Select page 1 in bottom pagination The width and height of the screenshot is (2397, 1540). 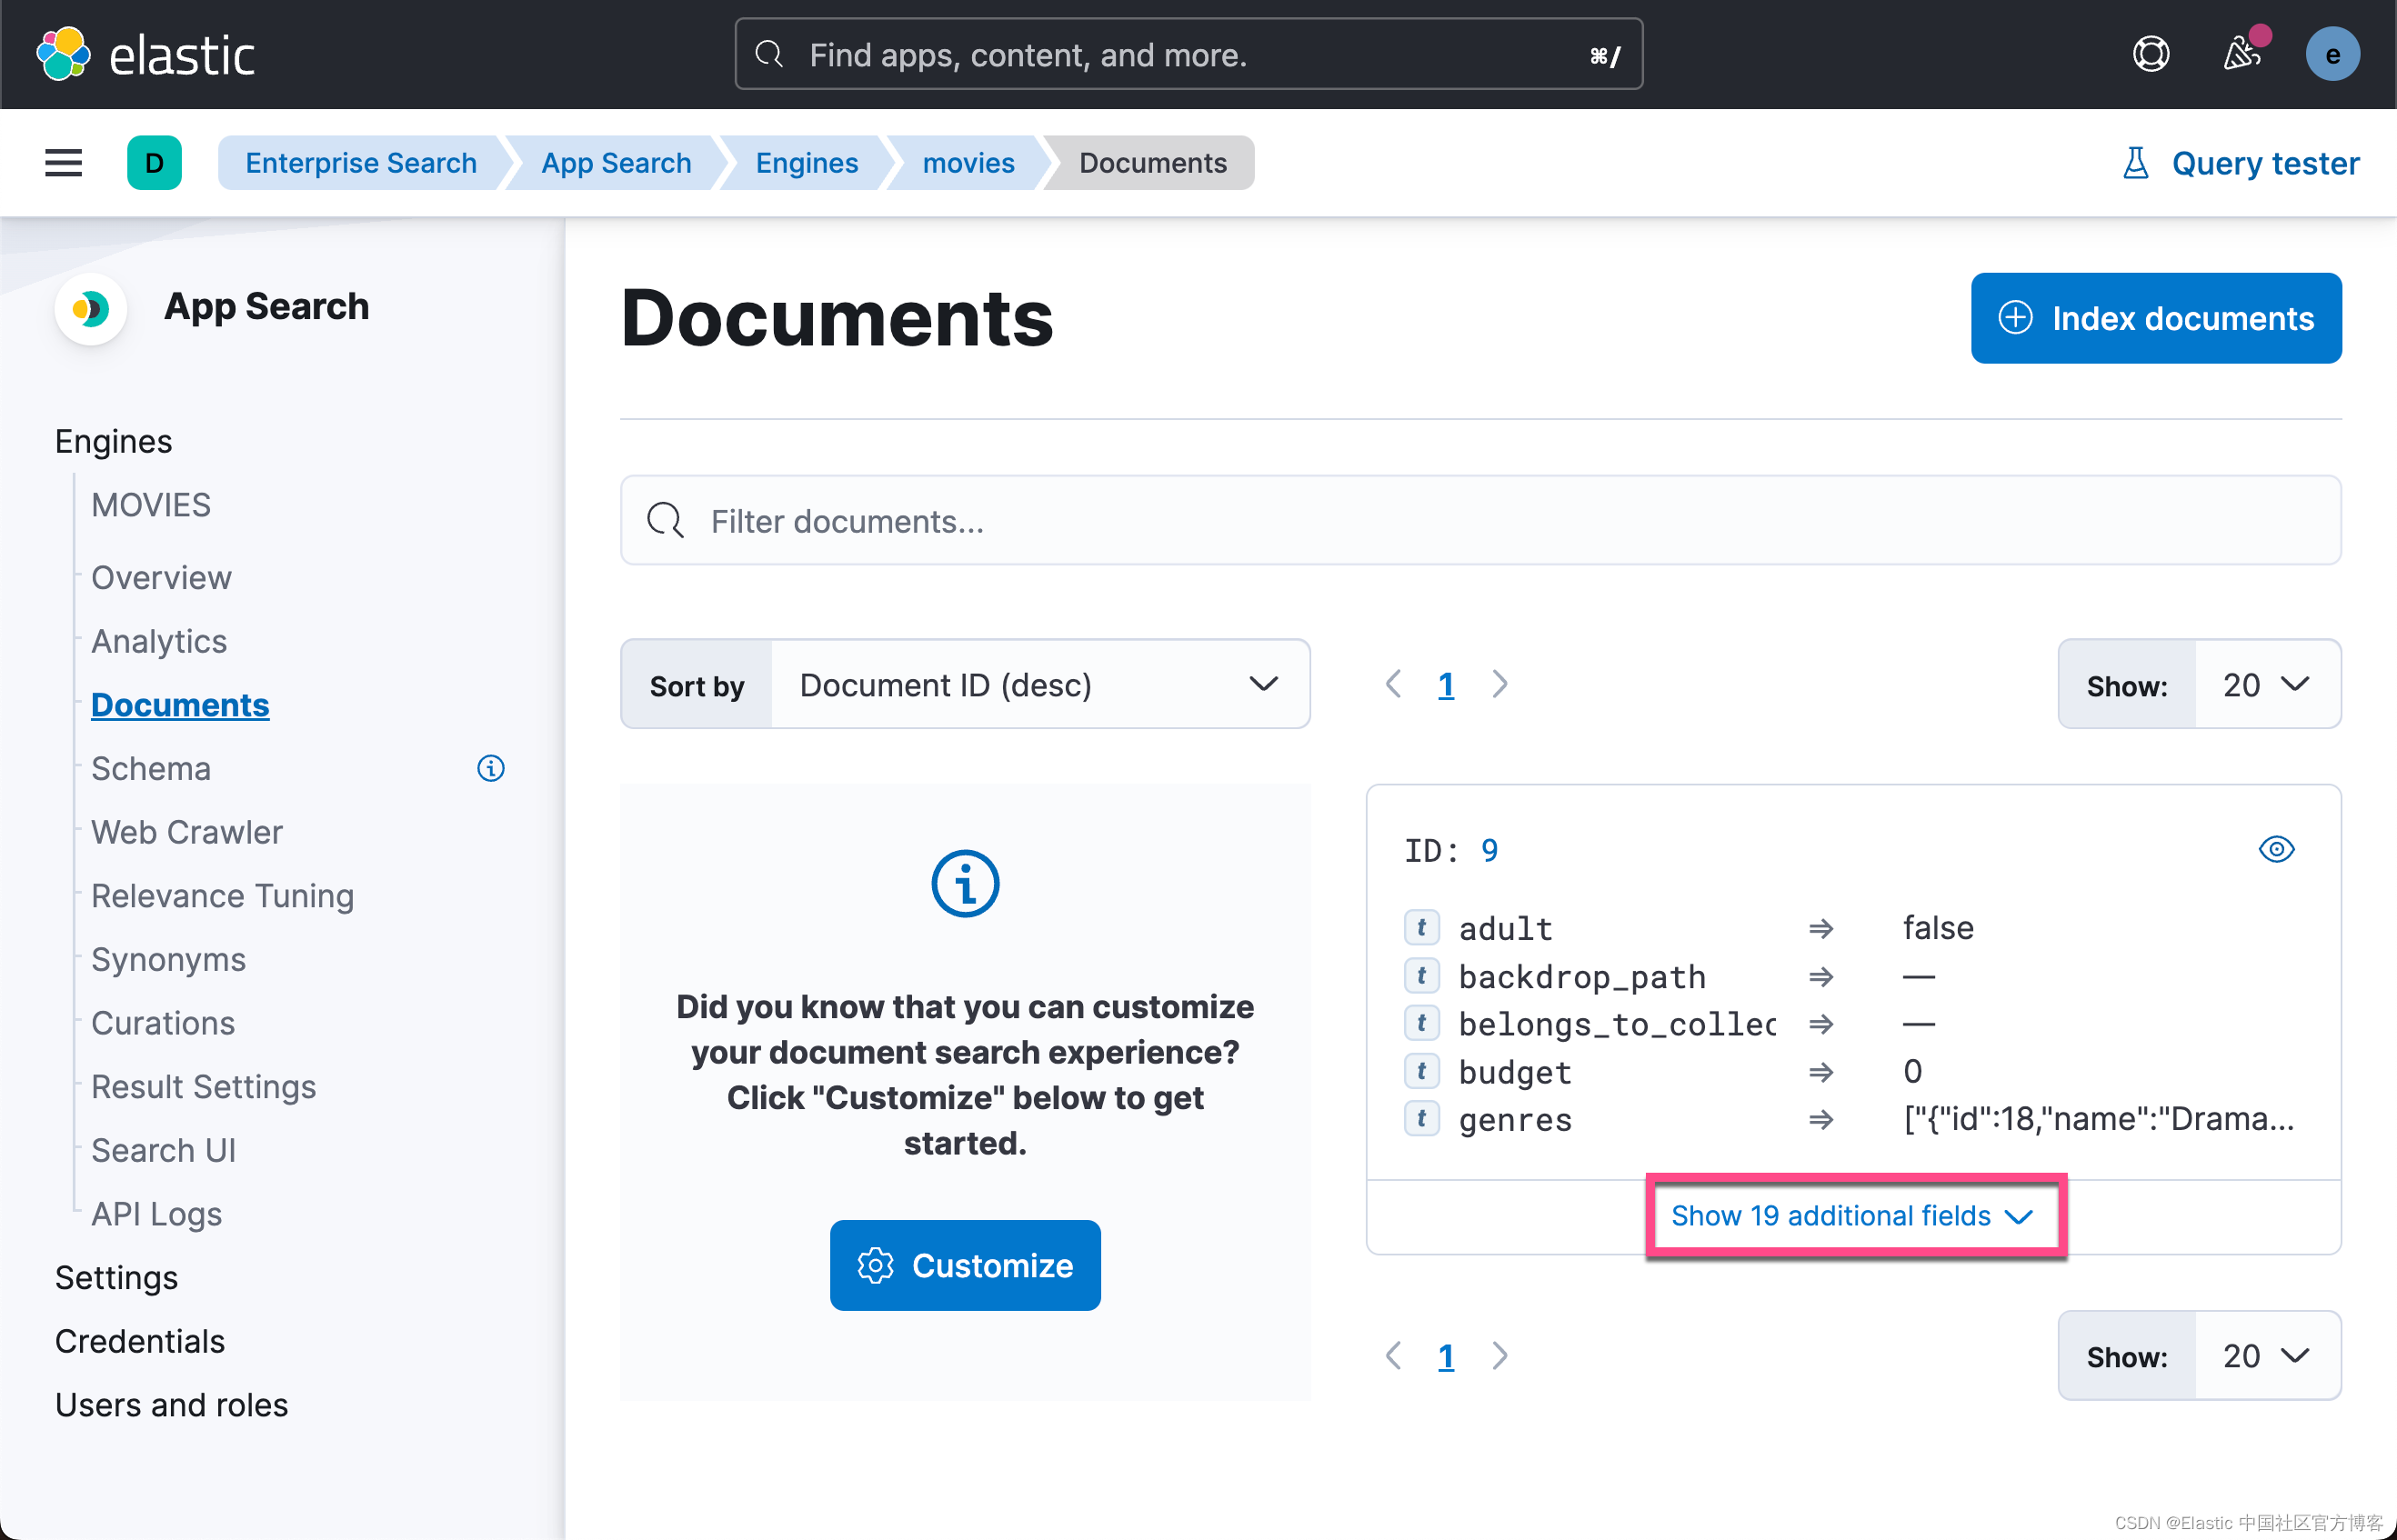[1446, 1356]
